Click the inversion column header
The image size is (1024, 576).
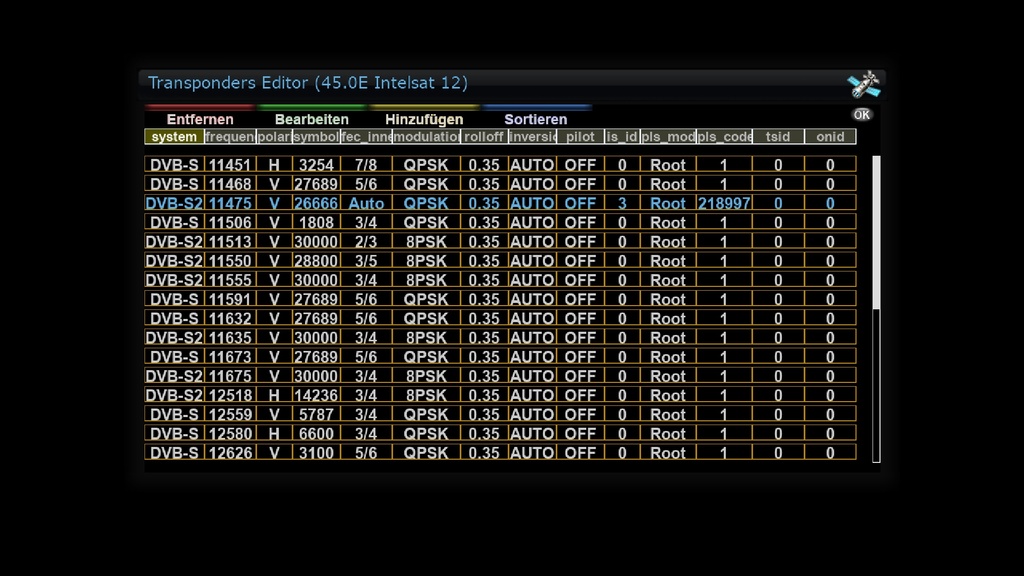pyautogui.click(x=532, y=136)
